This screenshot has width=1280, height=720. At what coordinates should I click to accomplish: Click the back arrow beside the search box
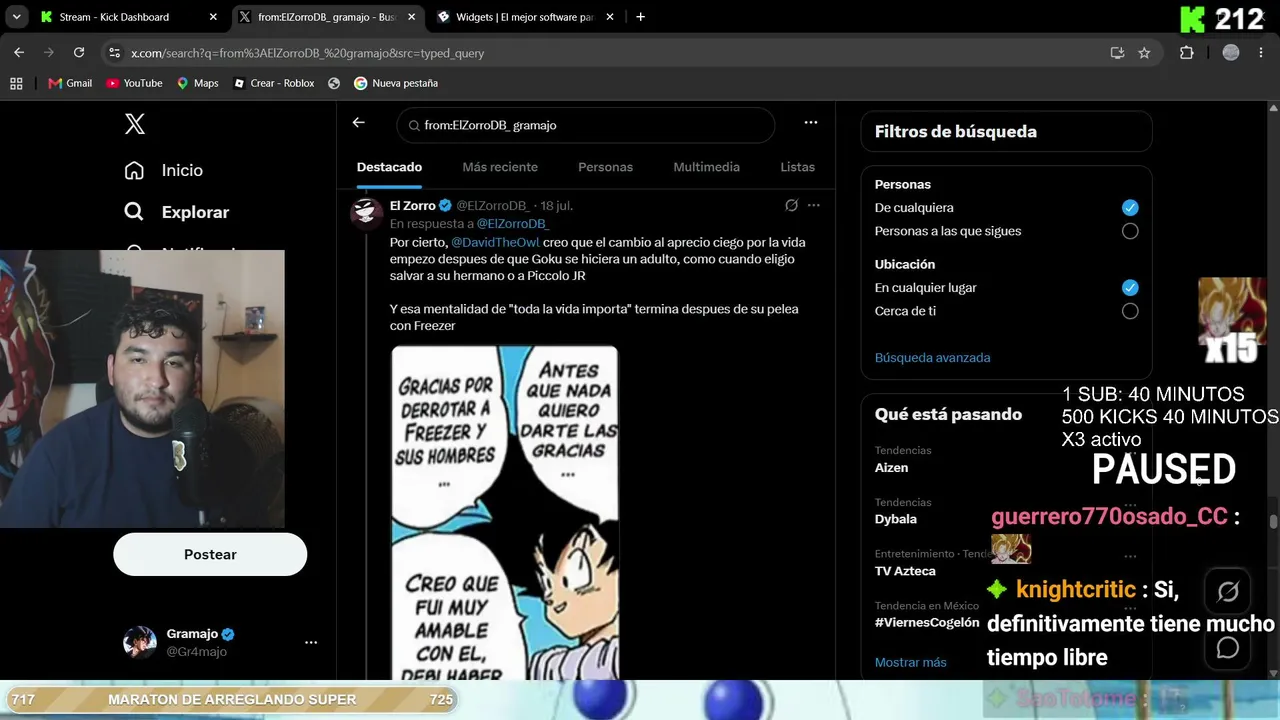[359, 123]
